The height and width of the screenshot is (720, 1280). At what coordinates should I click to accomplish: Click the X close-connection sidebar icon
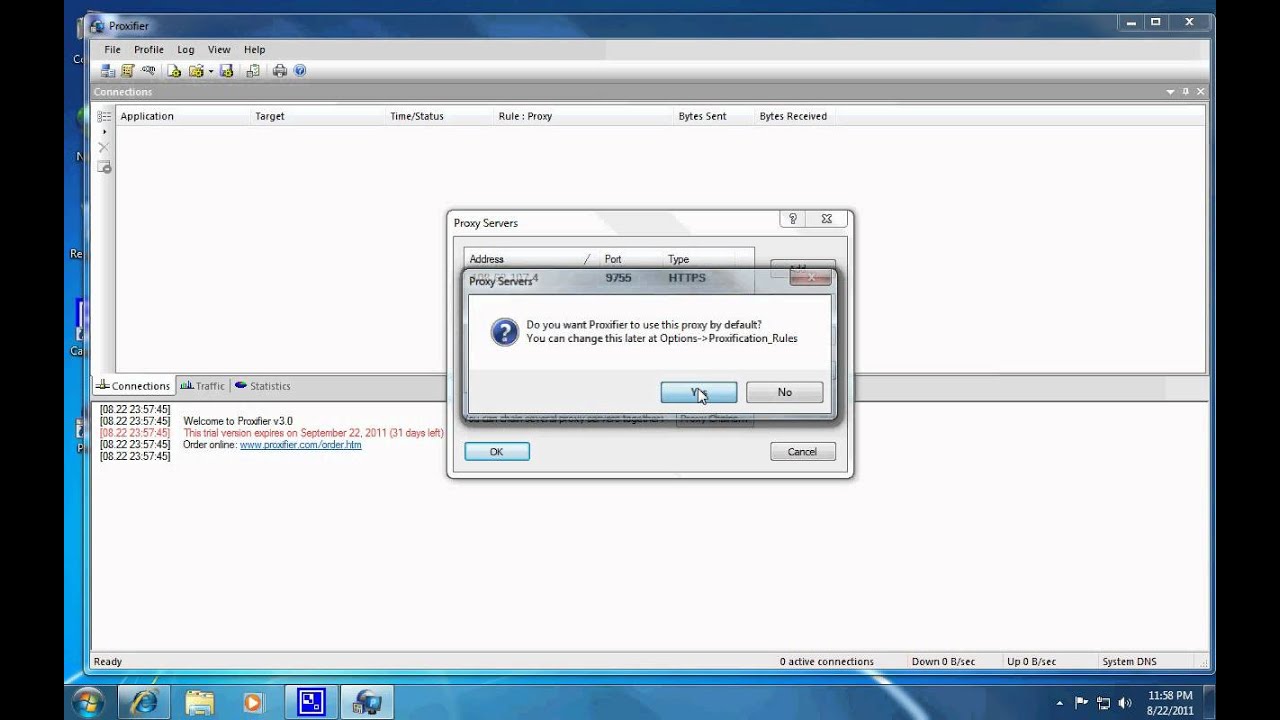104,147
